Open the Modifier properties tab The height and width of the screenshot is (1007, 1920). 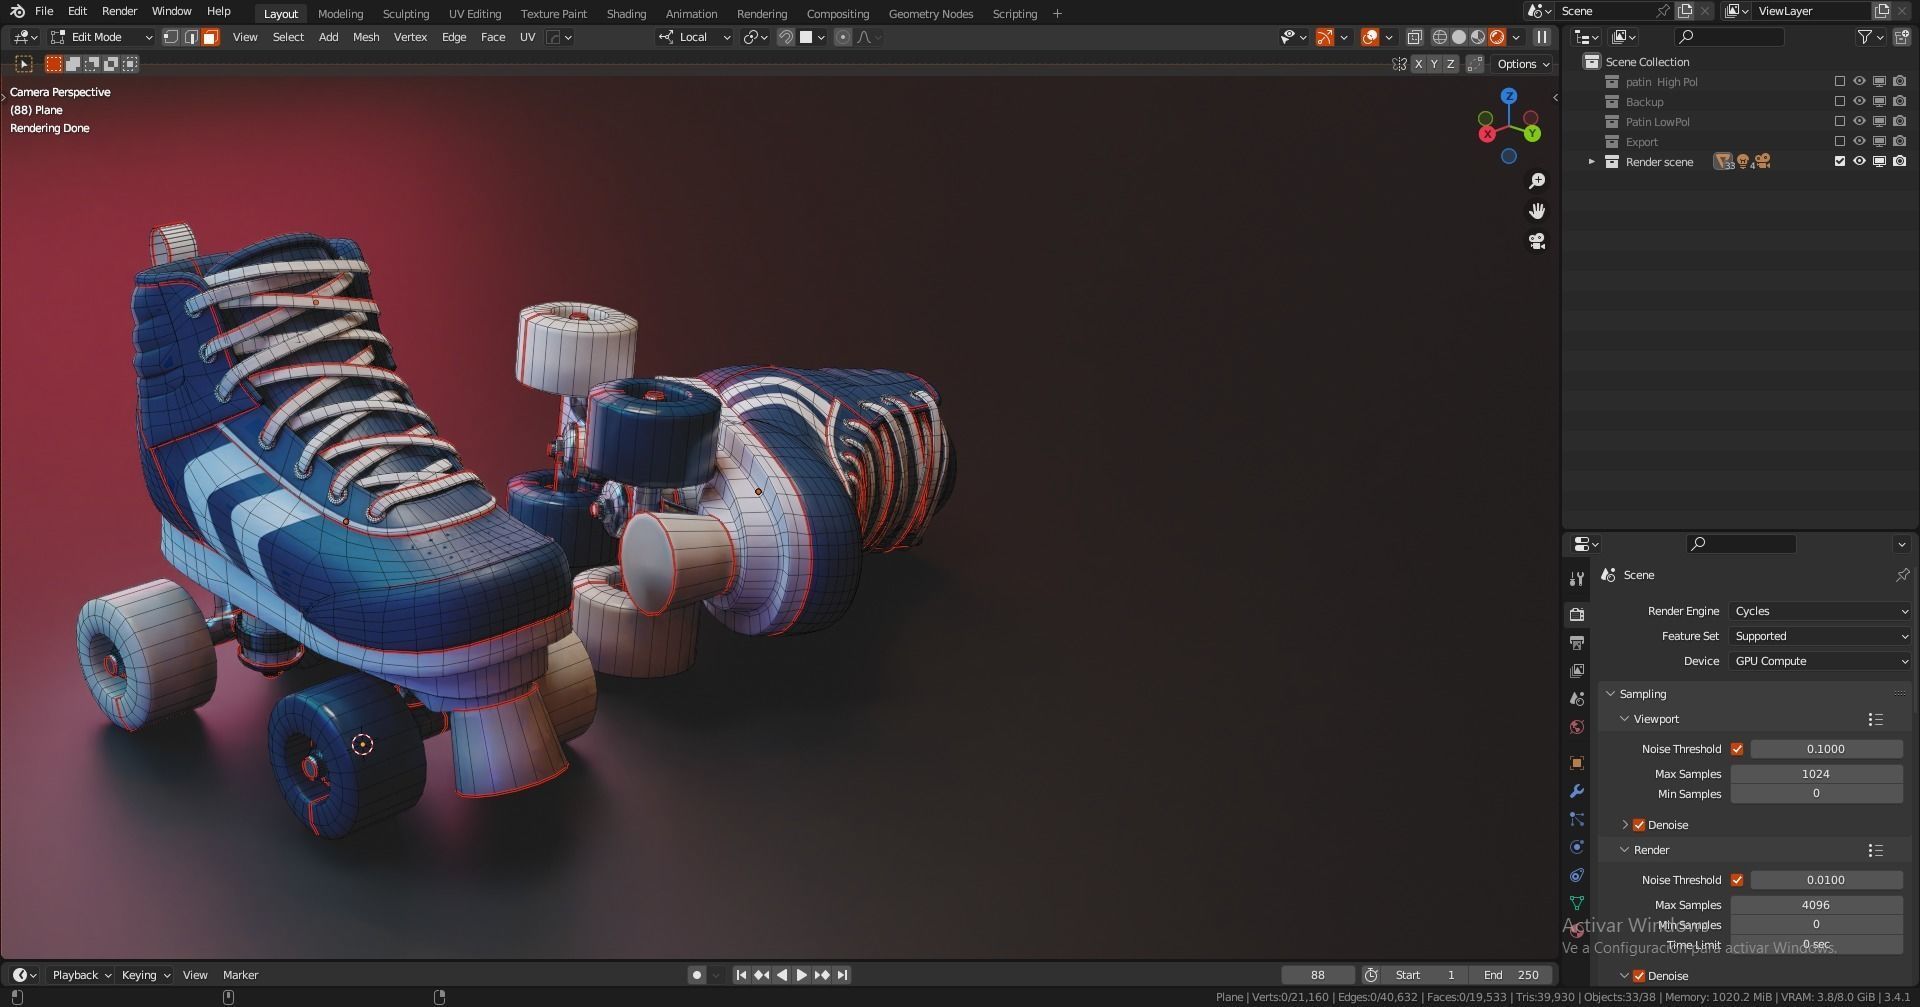coord(1577,791)
